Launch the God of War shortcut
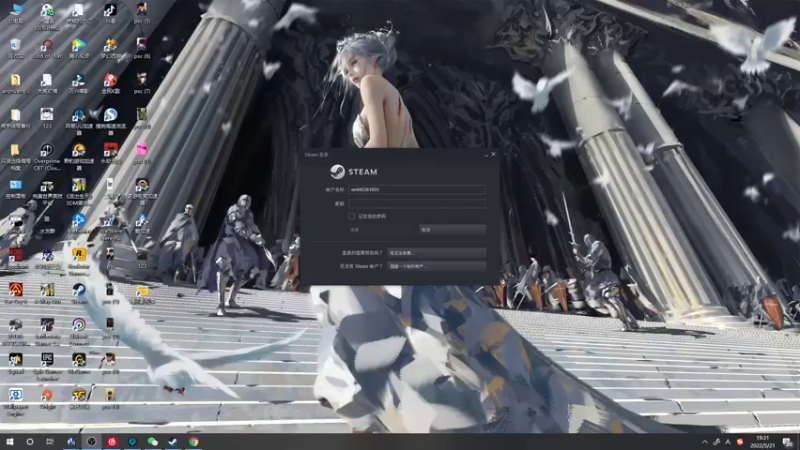The width and height of the screenshot is (800, 450). point(47,48)
